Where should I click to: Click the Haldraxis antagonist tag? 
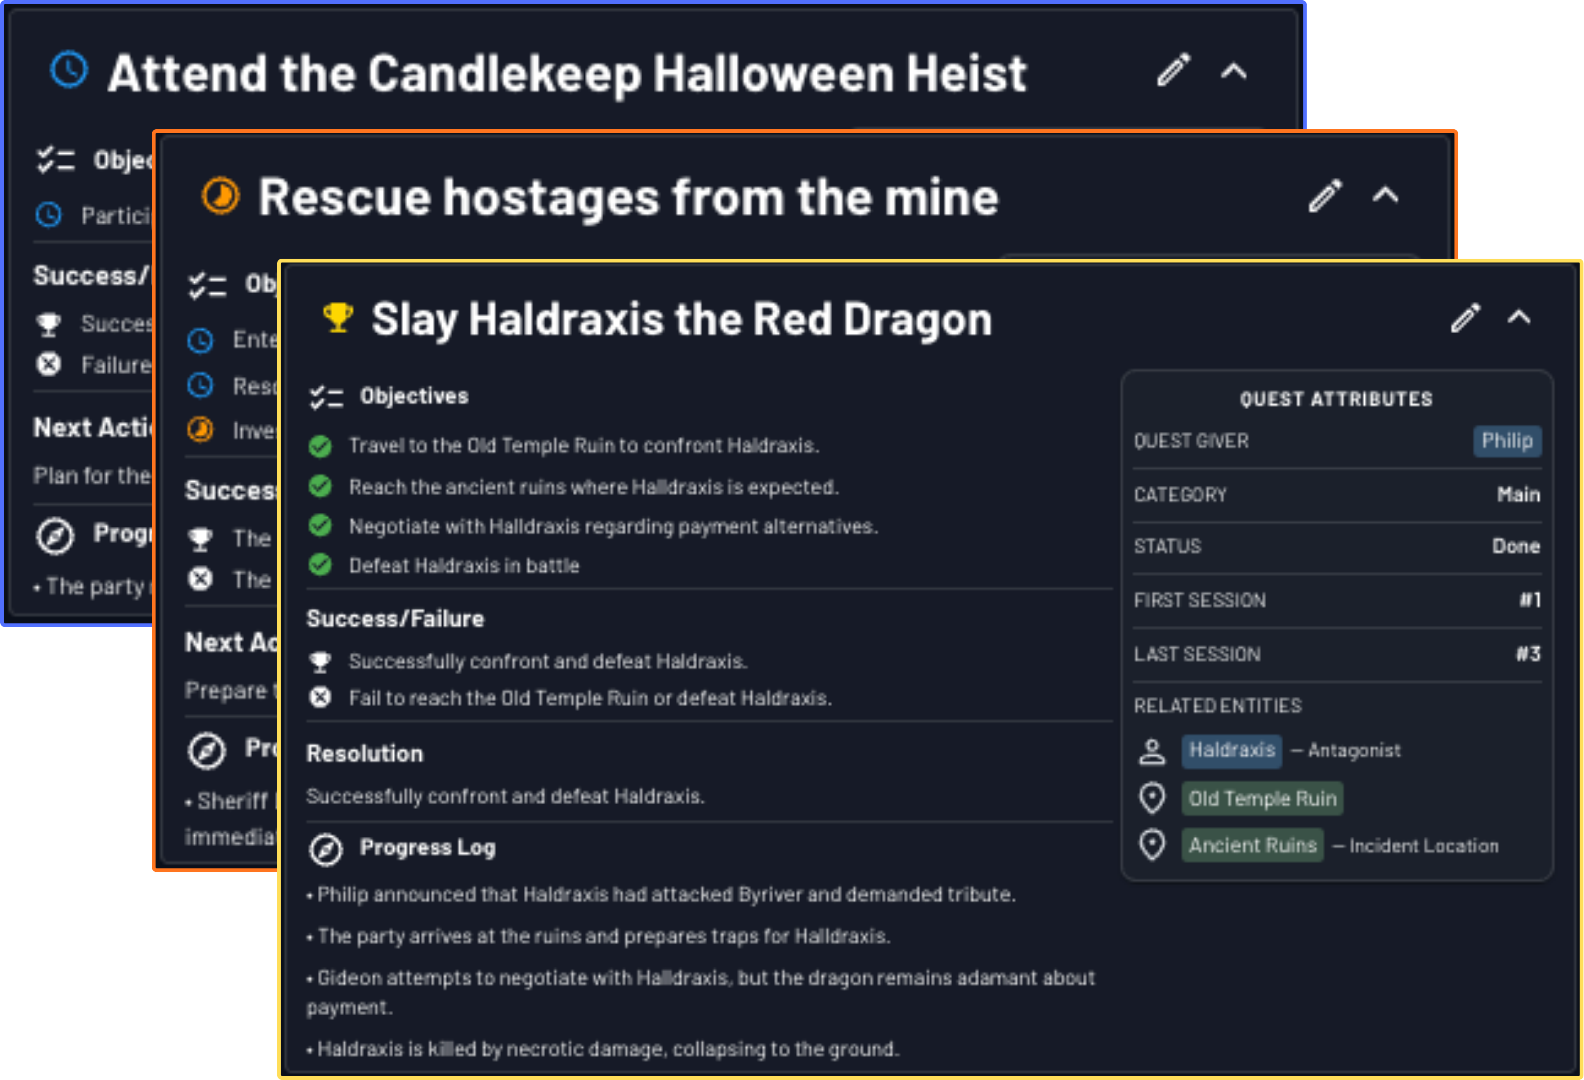(1231, 750)
